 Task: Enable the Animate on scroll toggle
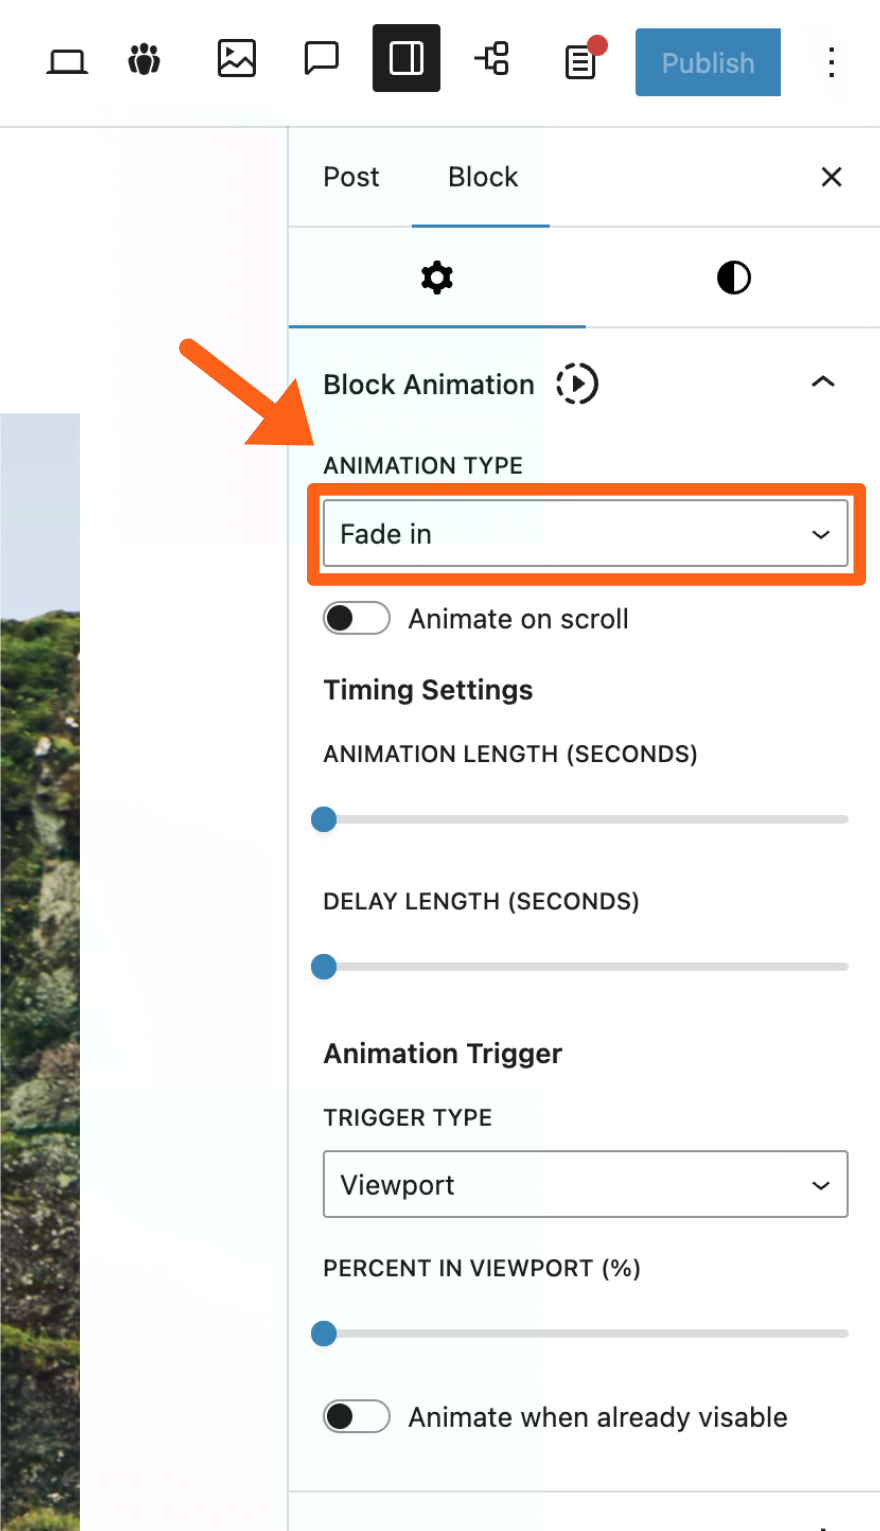[x=356, y=619]
